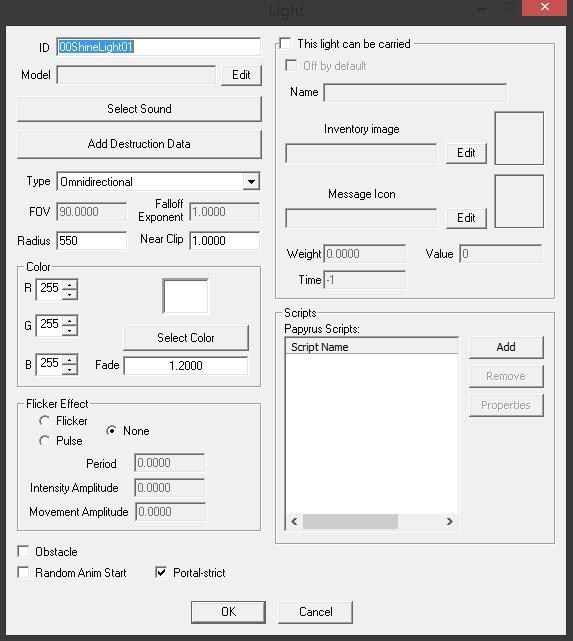Image resolution: width=573 pixels, height=641 pixels.
Task: Click the Radius input field
Action: [x=92, y=241]
